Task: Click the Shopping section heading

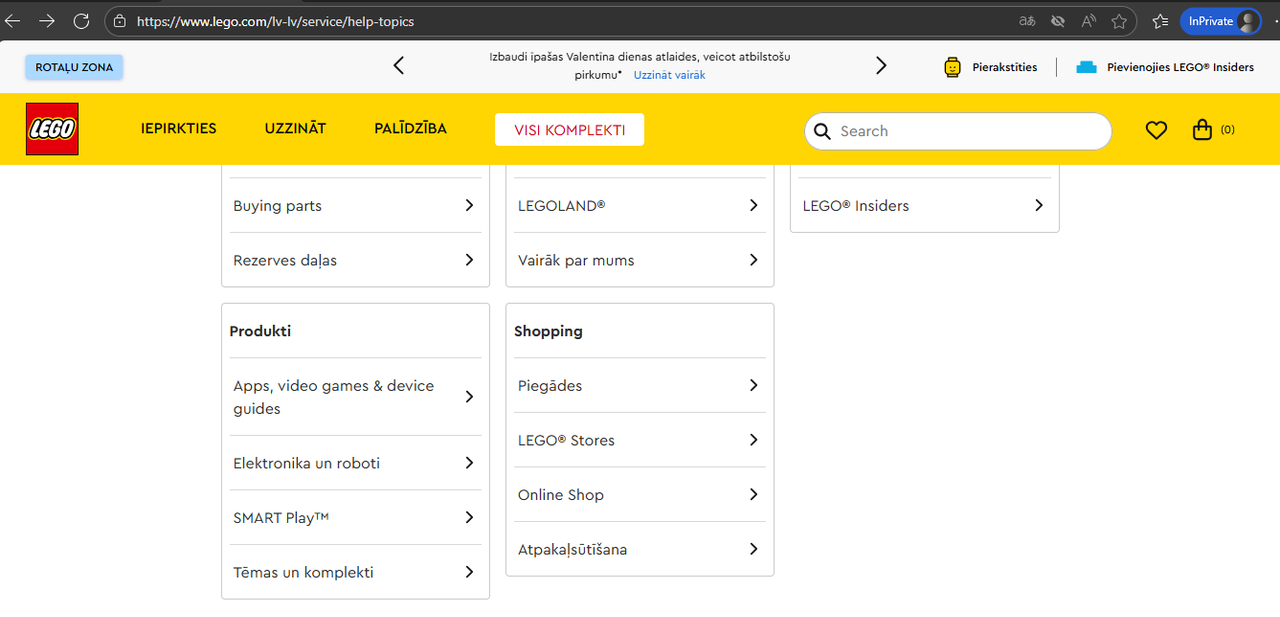Action: [x=548, y=331]
